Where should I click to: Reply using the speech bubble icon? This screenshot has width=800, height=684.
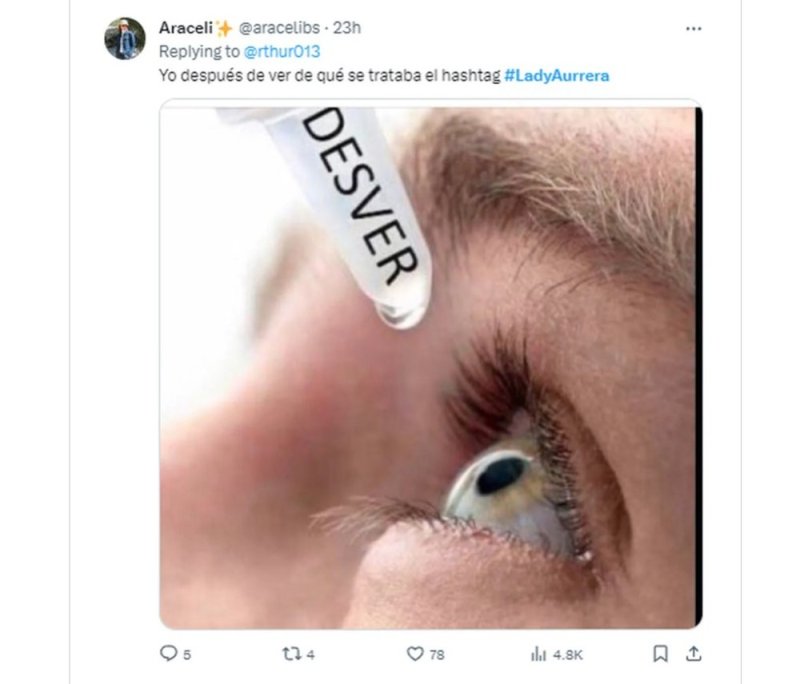(168, 654)
